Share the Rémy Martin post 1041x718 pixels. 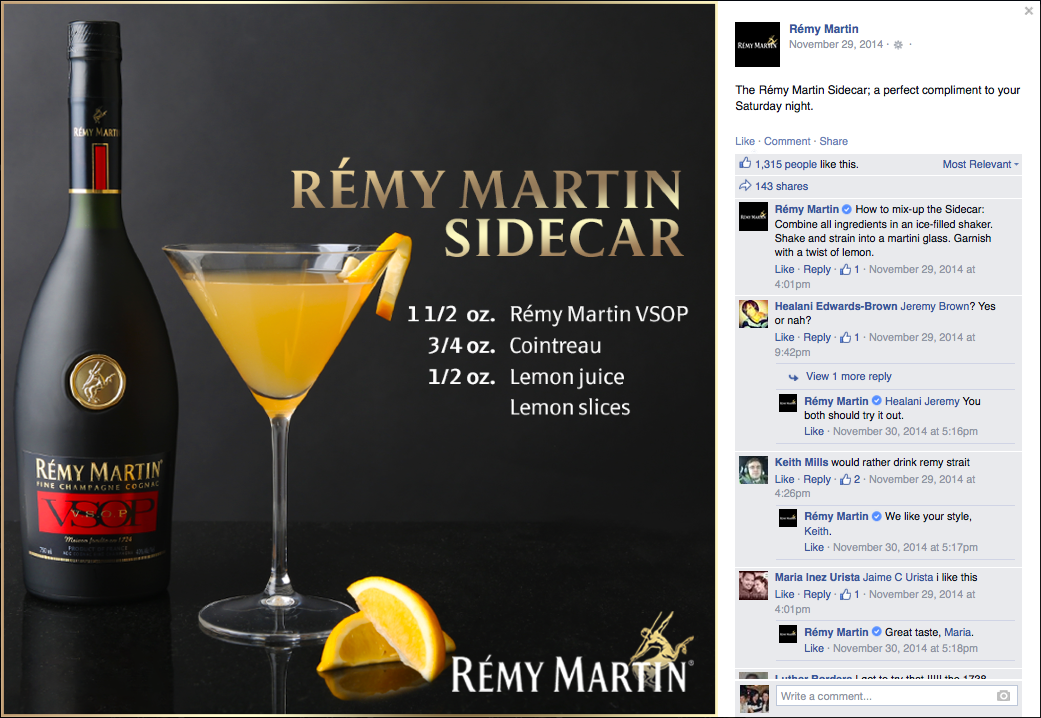point(833,141)
